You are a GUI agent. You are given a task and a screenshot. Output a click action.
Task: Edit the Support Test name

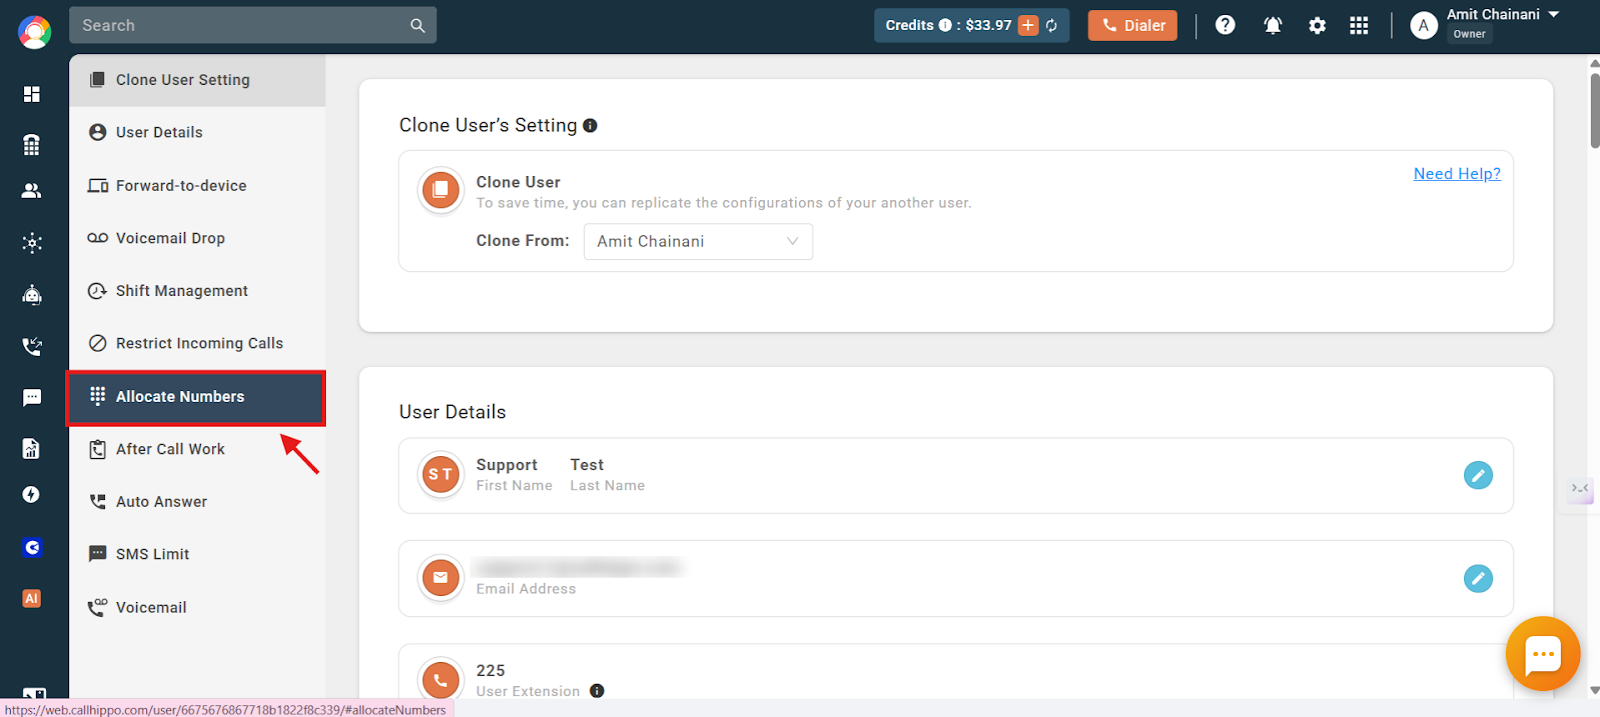pos(1478,475)
